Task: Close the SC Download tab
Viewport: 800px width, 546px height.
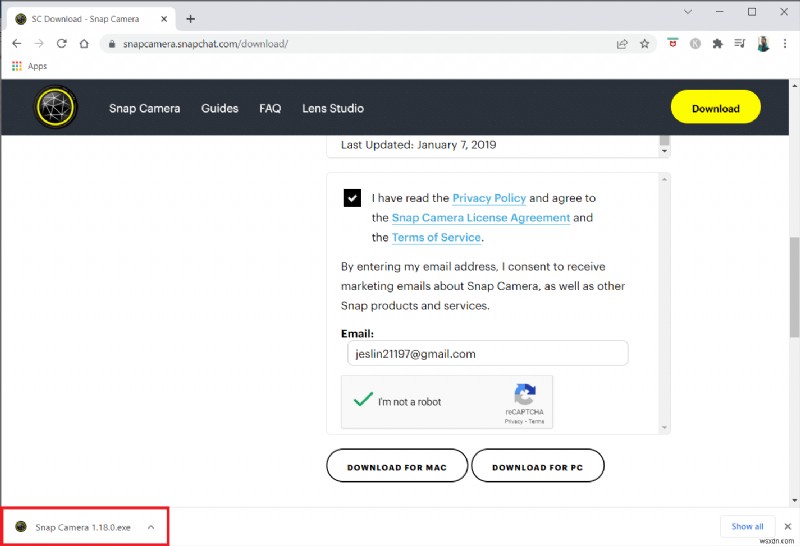Action: pos(164,19)
